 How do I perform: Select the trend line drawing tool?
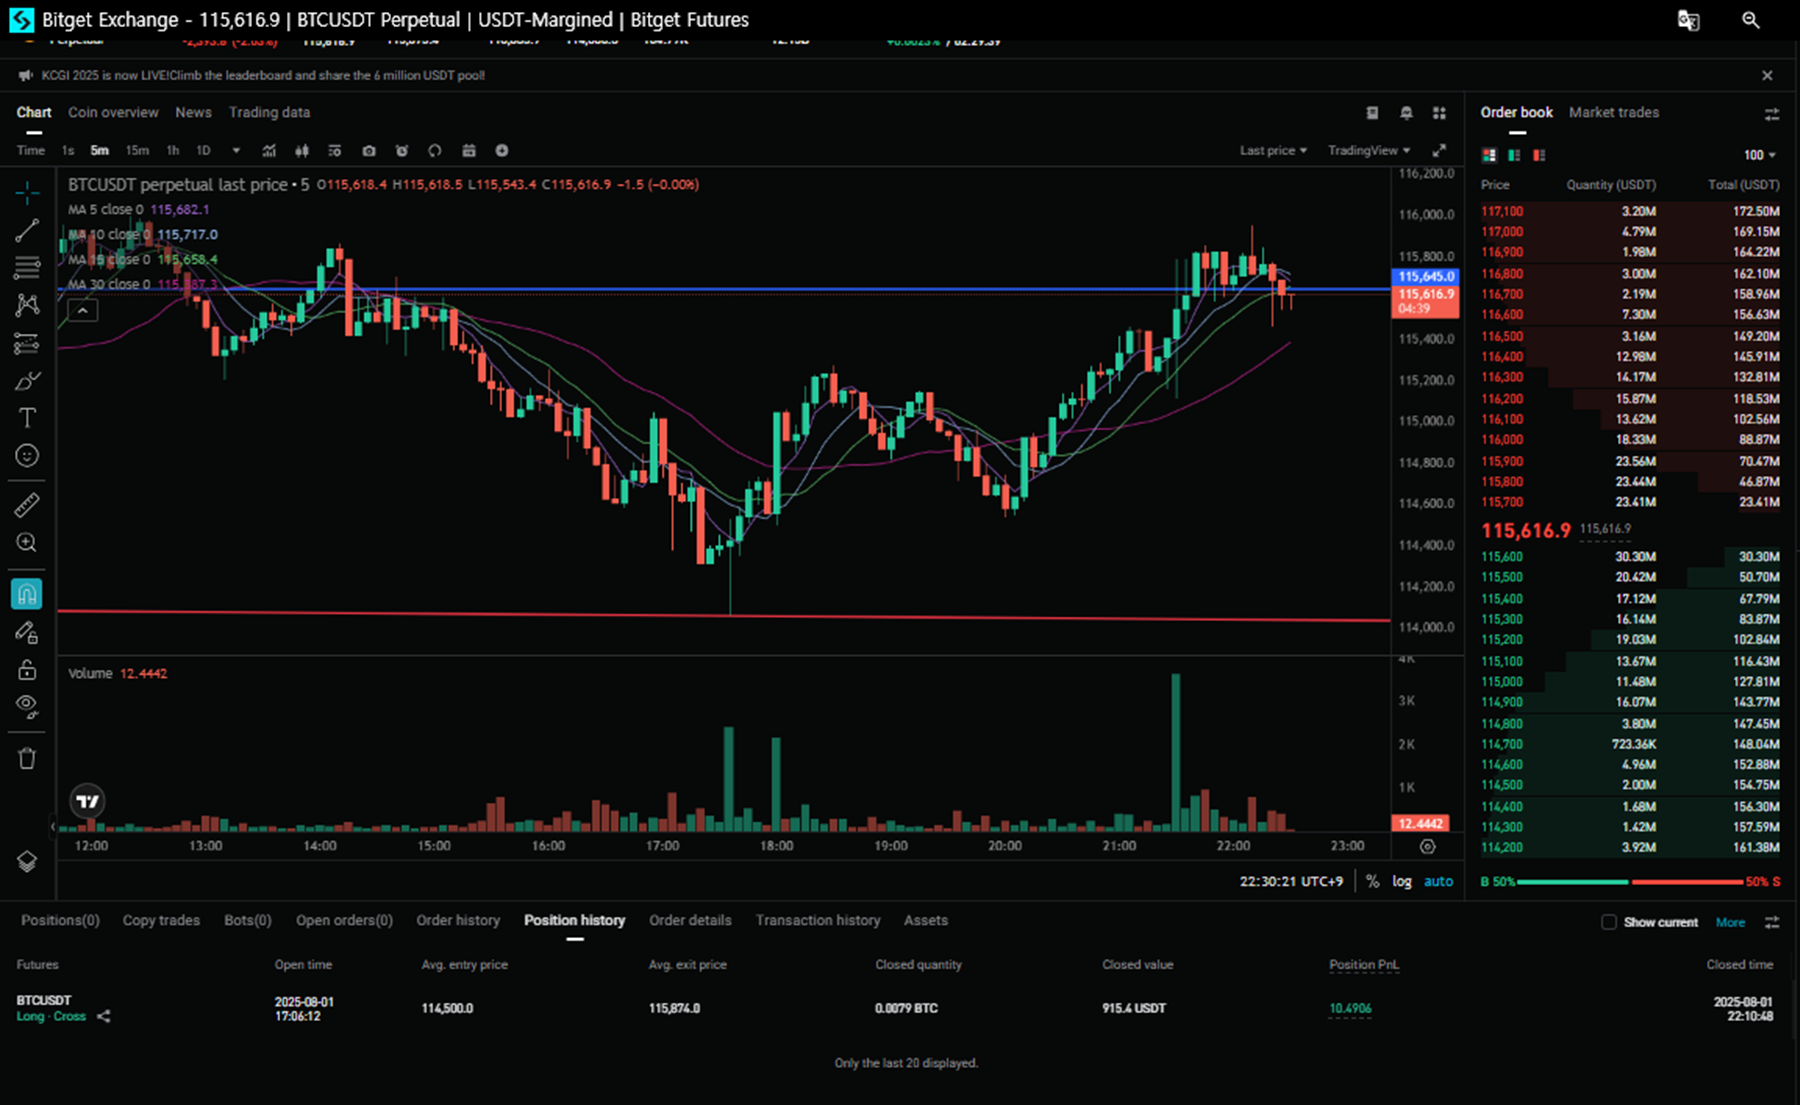tap(27, 230)
